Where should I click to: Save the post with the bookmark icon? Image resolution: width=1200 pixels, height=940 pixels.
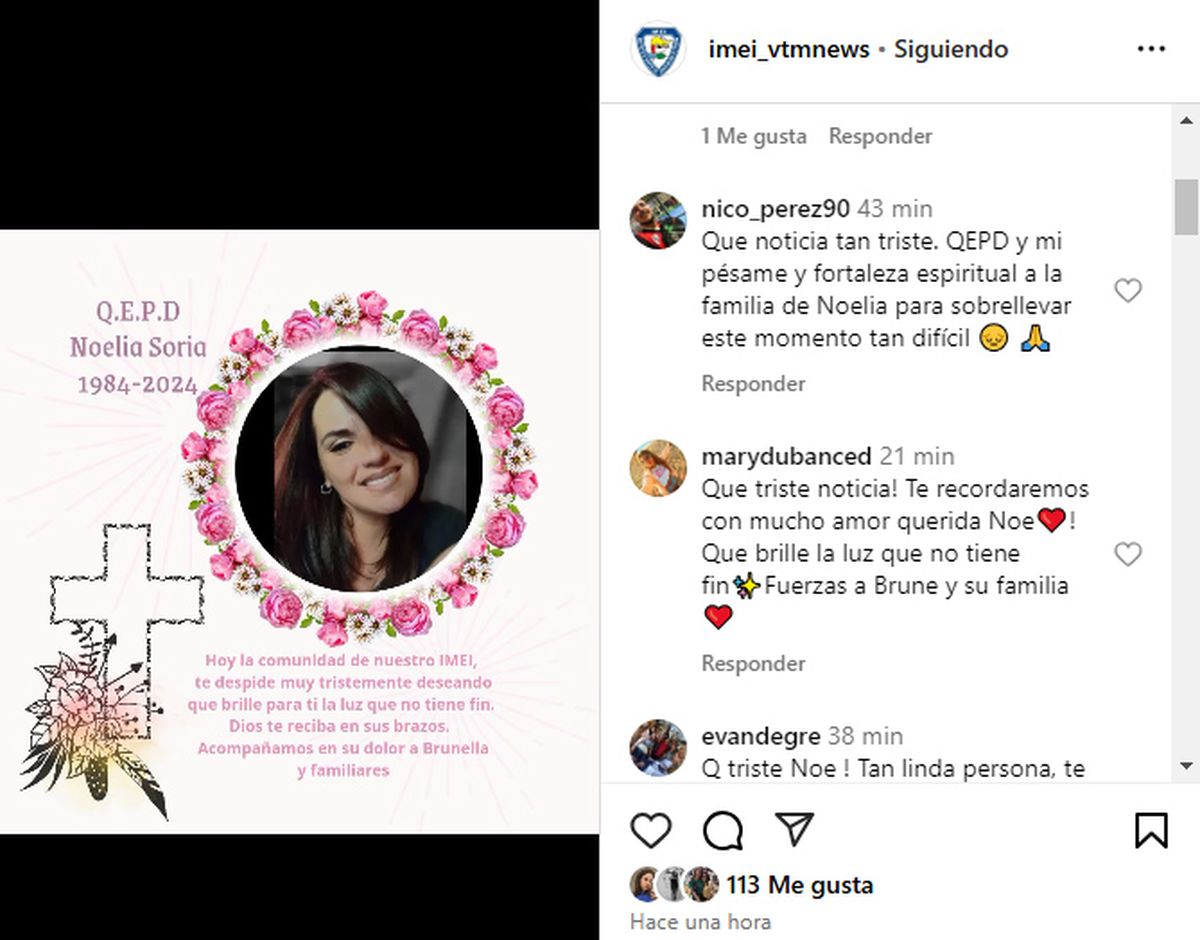(1151, 830)
